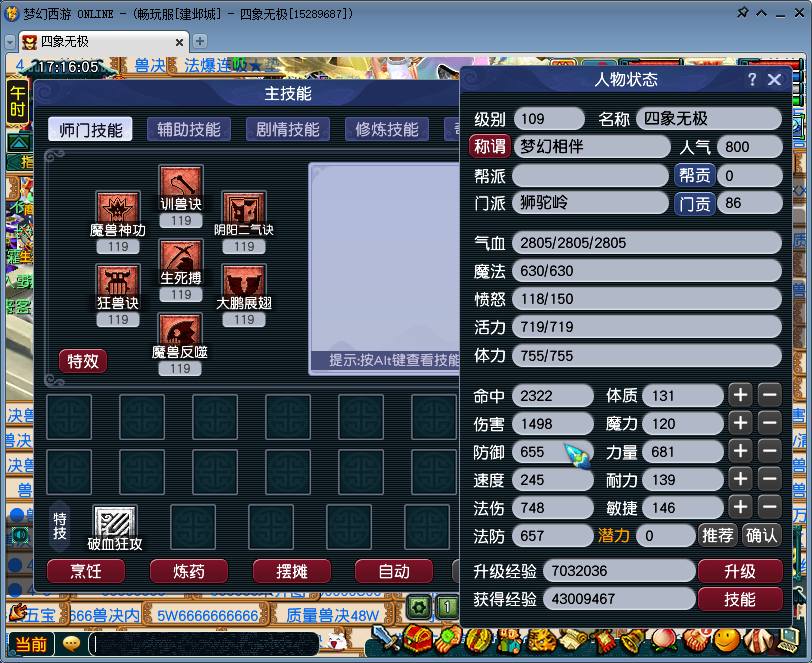Click the 特效 button
Screen dimensions: 812x663
pos(83,361)
